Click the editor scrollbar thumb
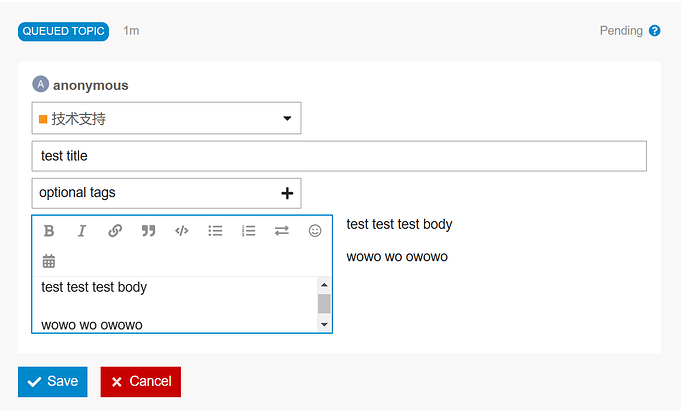The height and width of the screenshot is (416, 690). coord(324,304)
